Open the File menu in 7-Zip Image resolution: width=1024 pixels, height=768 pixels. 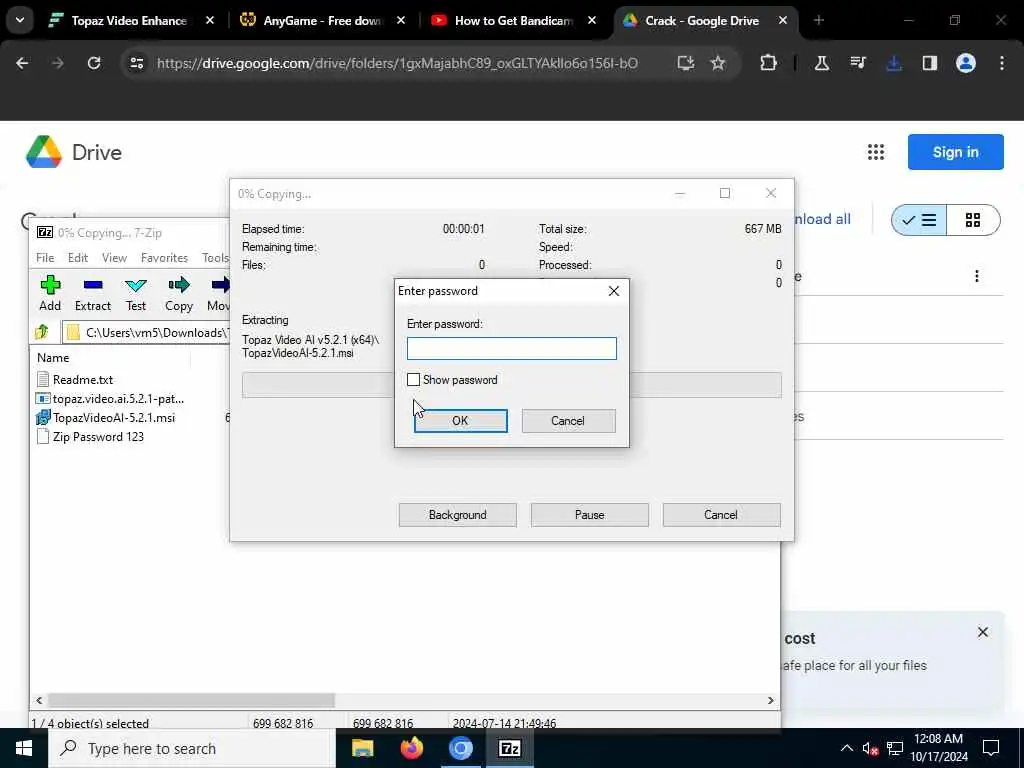(x=45, y=258)
